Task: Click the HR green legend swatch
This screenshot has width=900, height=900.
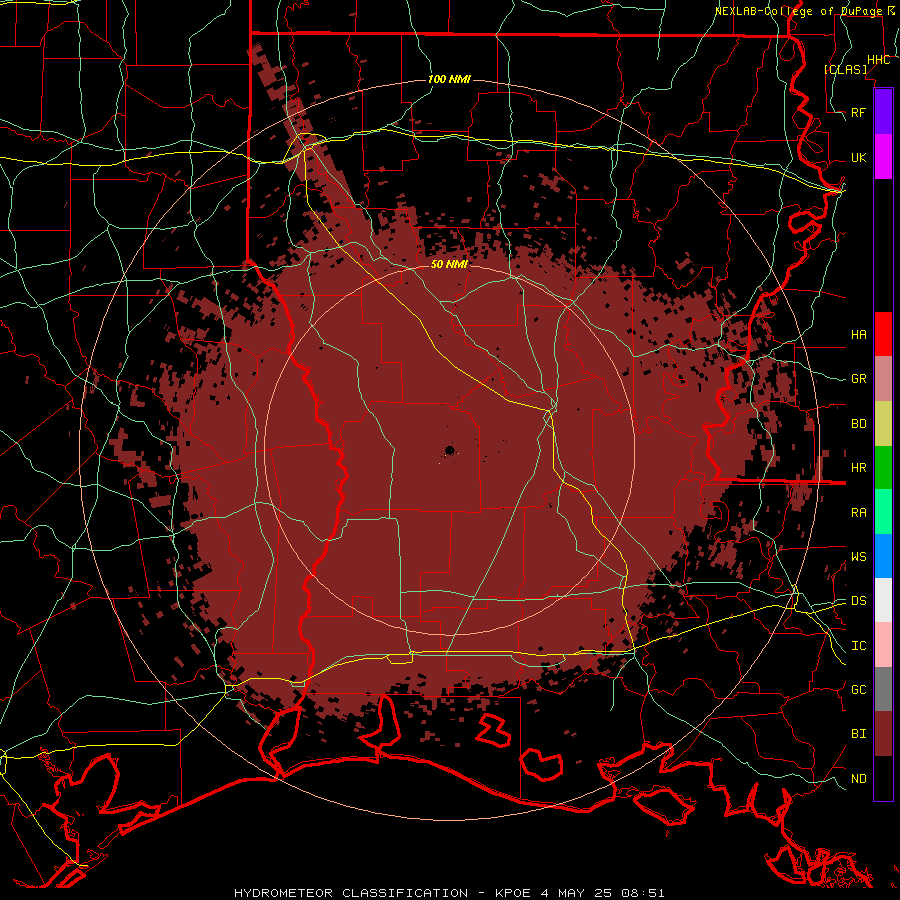Action: [x=883, y=467]
